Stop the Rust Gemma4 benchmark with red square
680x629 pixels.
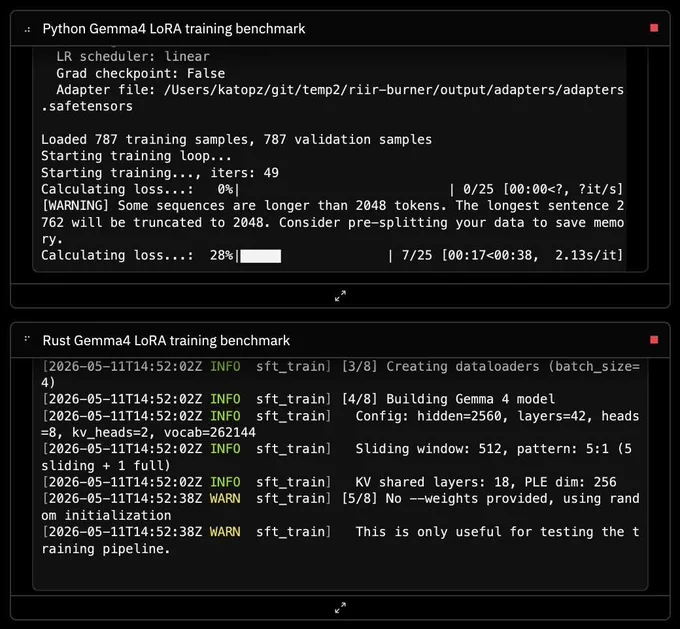click(x=654, y=340)
